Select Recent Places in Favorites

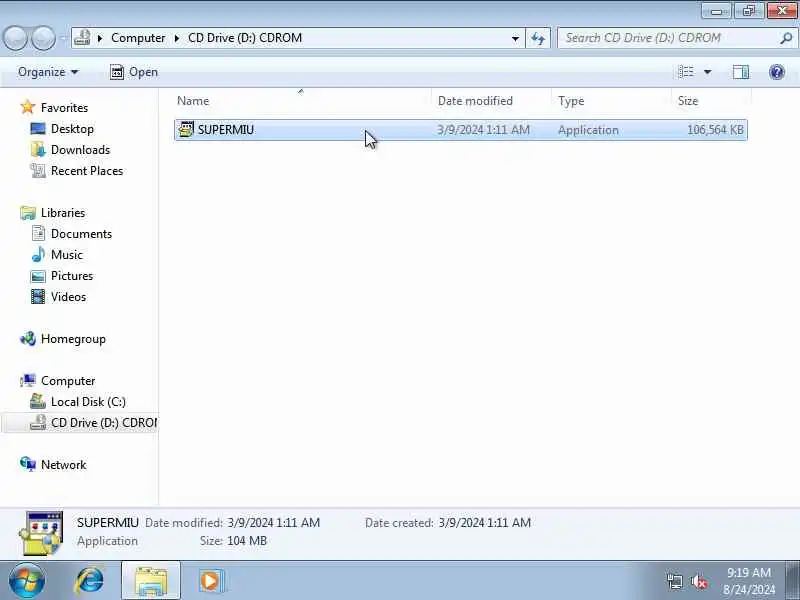87,170
